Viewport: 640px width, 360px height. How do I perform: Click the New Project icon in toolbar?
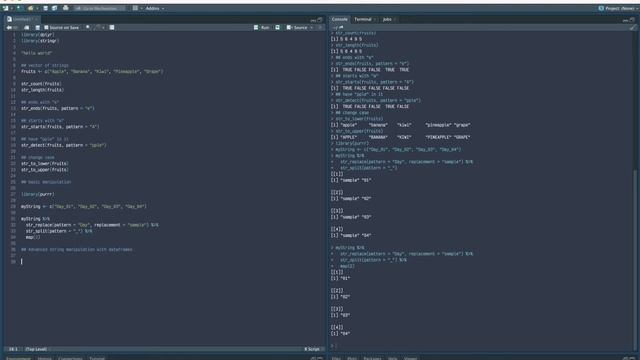coord(19,8)
